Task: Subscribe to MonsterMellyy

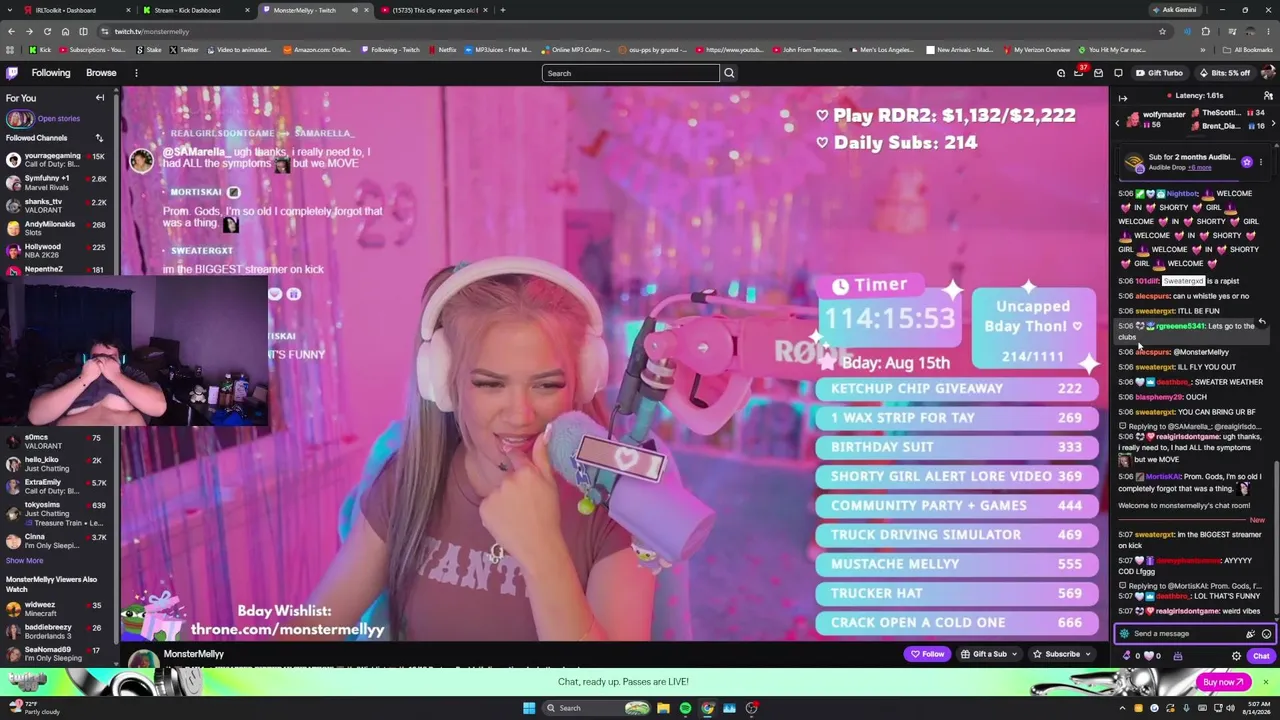Action: pos(1056,655)
